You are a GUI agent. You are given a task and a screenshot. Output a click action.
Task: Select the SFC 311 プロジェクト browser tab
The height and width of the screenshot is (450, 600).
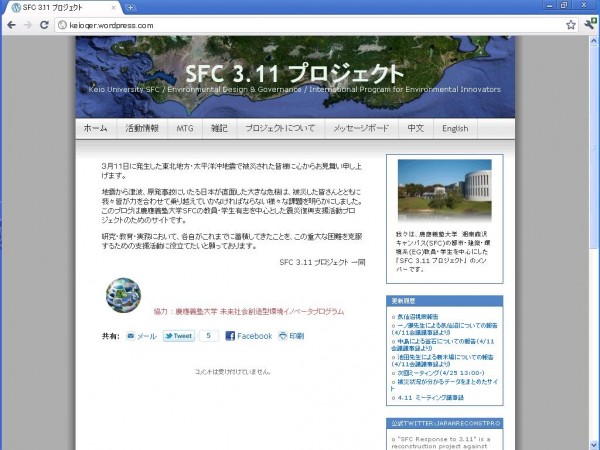63,7
